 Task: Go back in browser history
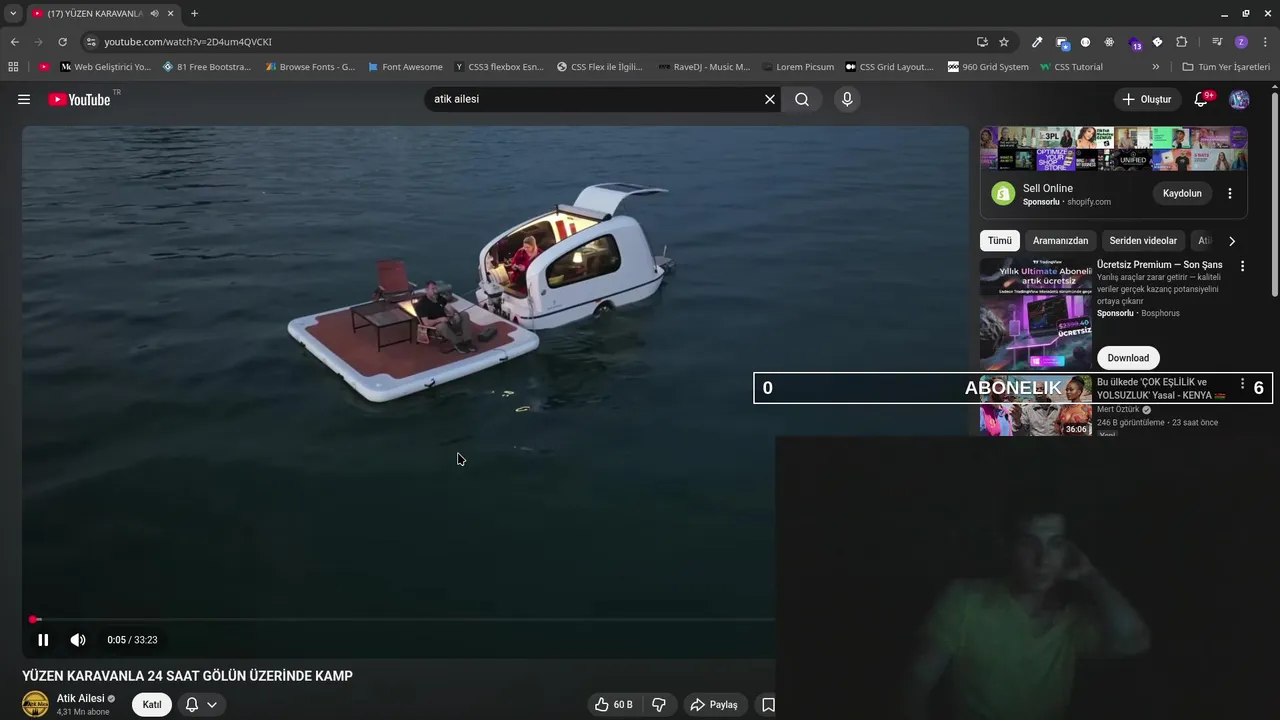click(14, 42)
